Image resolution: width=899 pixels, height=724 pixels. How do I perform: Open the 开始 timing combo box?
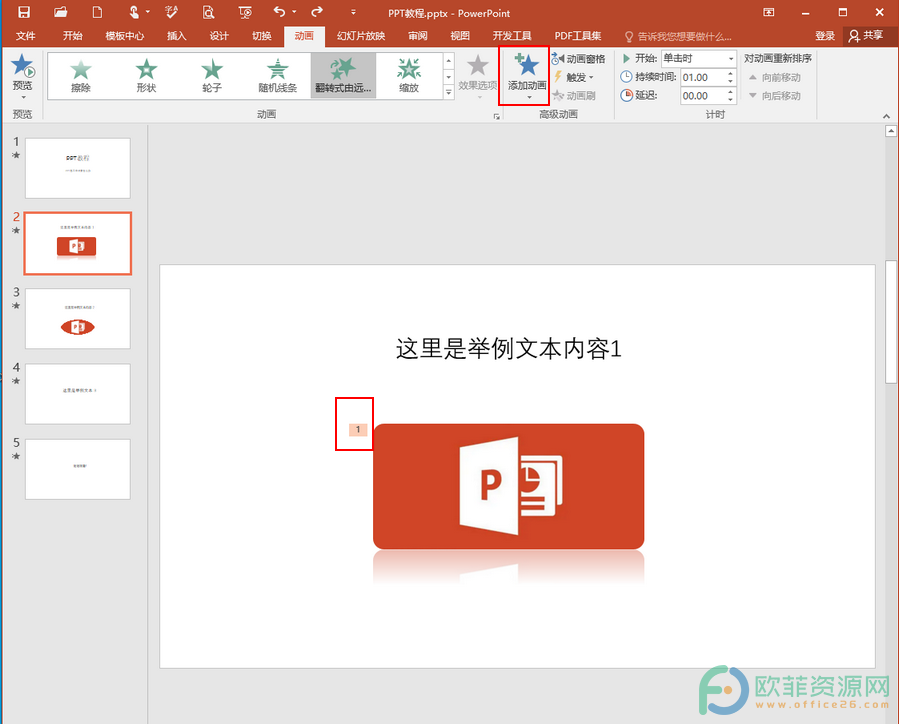coord(699,58)
